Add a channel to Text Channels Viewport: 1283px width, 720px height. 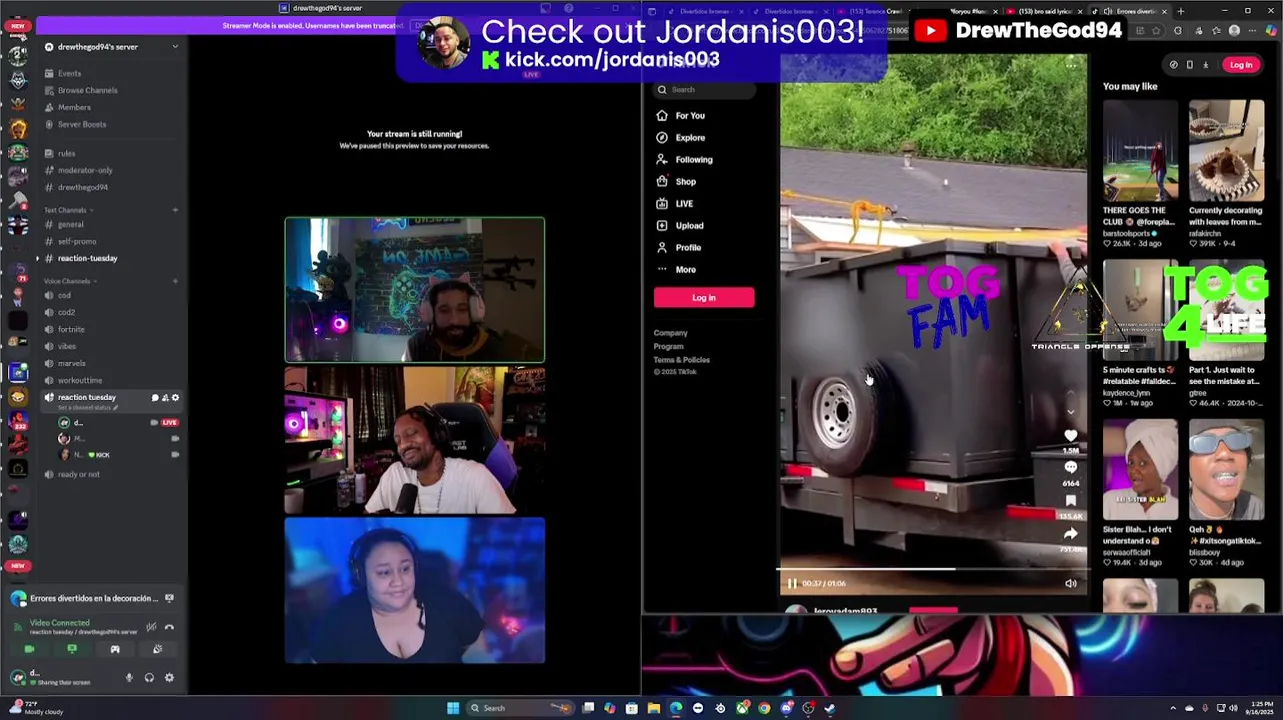[x=175, y=210]
